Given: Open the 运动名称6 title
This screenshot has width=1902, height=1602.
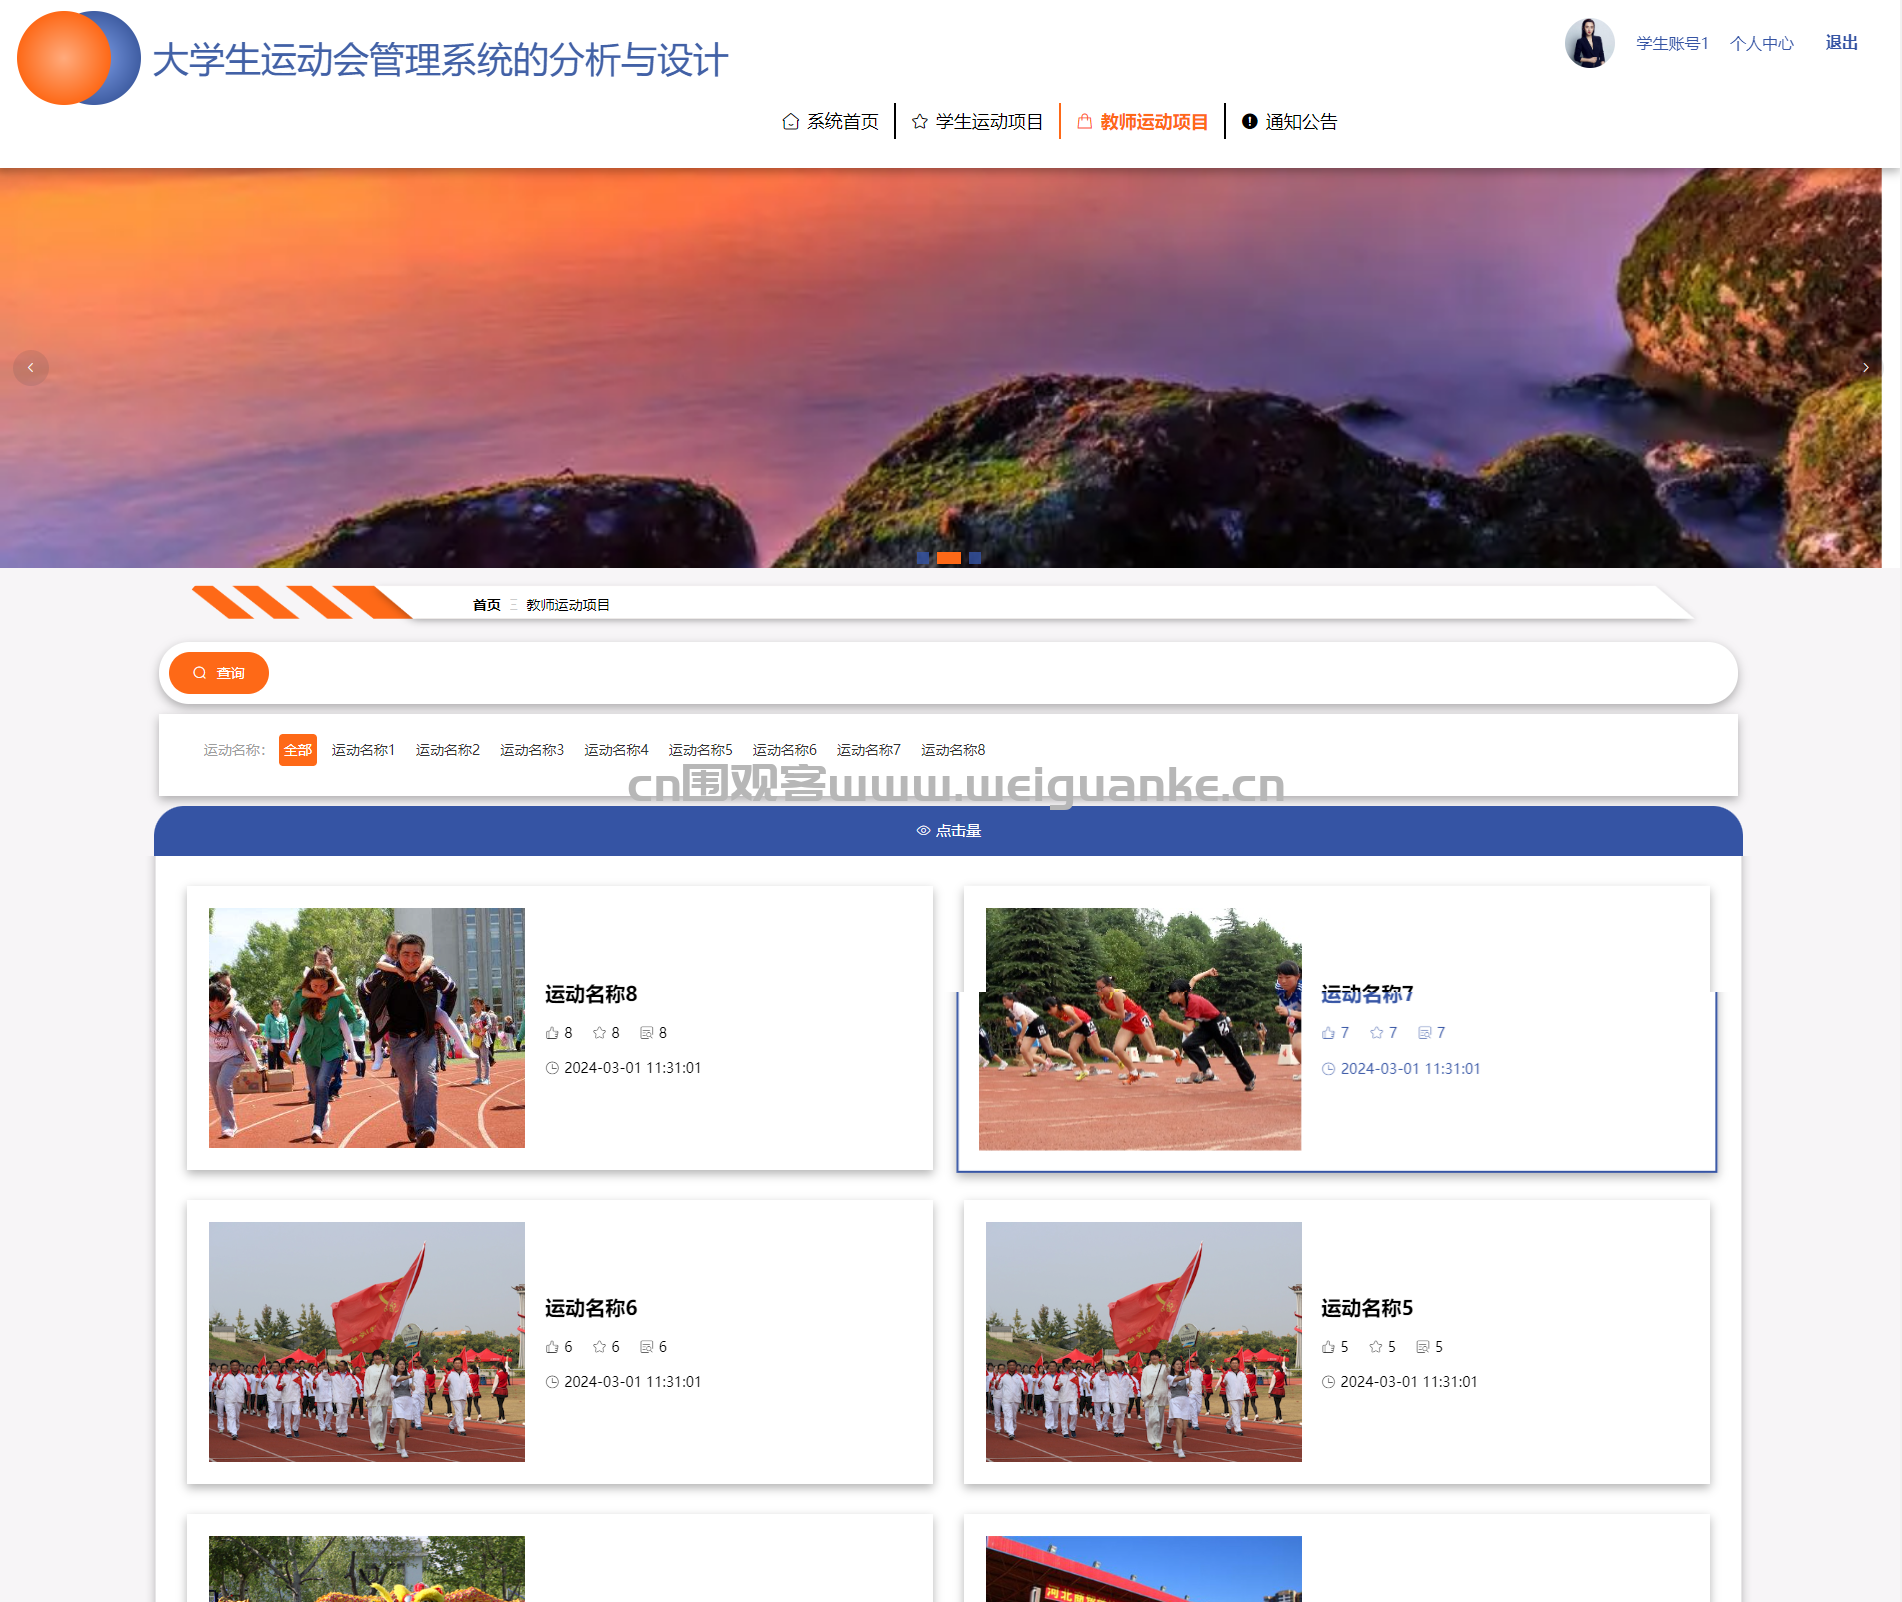Looking at the screenshot, I should 591,1308.
